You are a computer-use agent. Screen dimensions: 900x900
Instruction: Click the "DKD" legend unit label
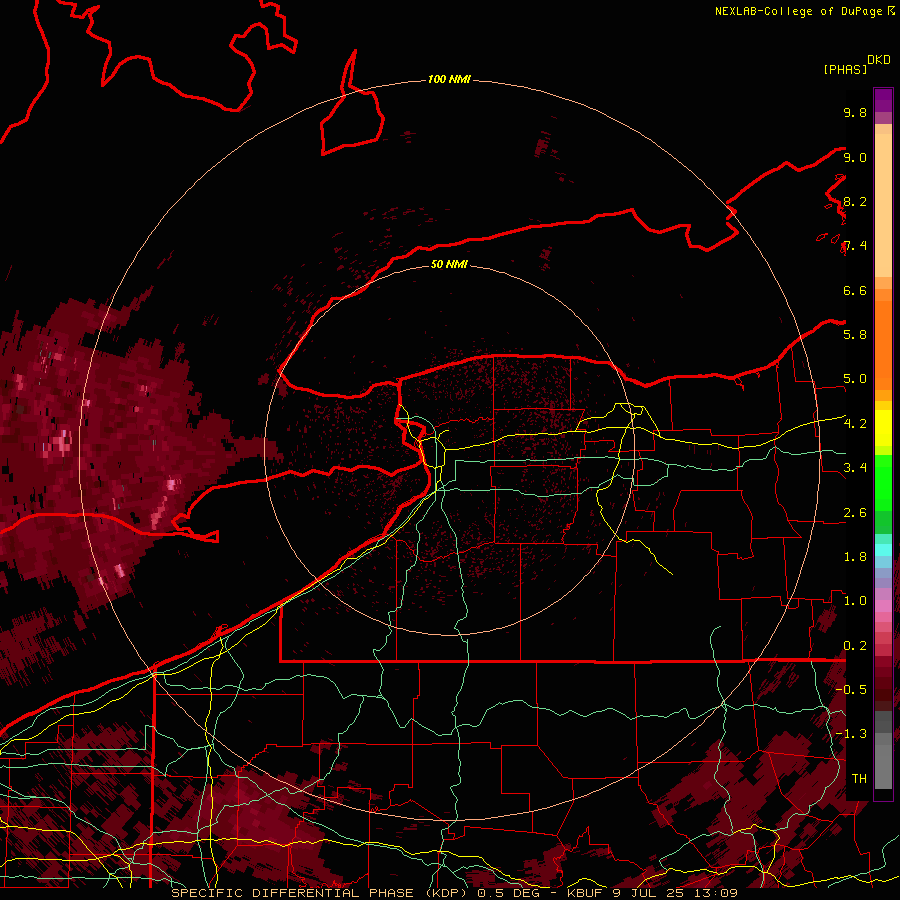[x=878, y=60]
